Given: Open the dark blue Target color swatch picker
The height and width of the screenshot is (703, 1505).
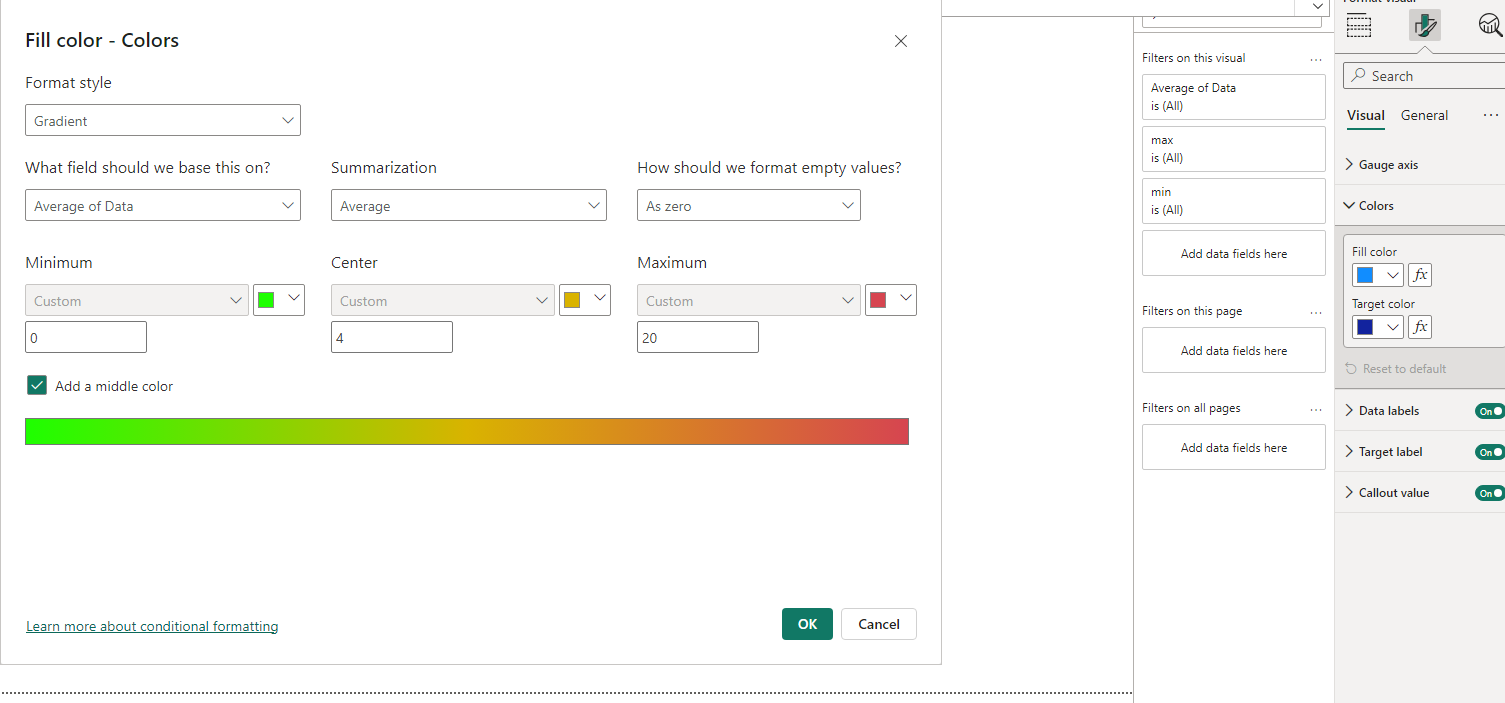Looking at the screenshot, I should click(1378, 327).
